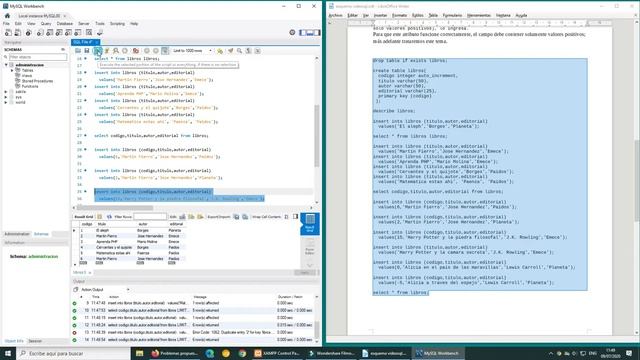The image size is (640, 360).
Task: Execute statement under cursor icon
Action: point(107,51)
